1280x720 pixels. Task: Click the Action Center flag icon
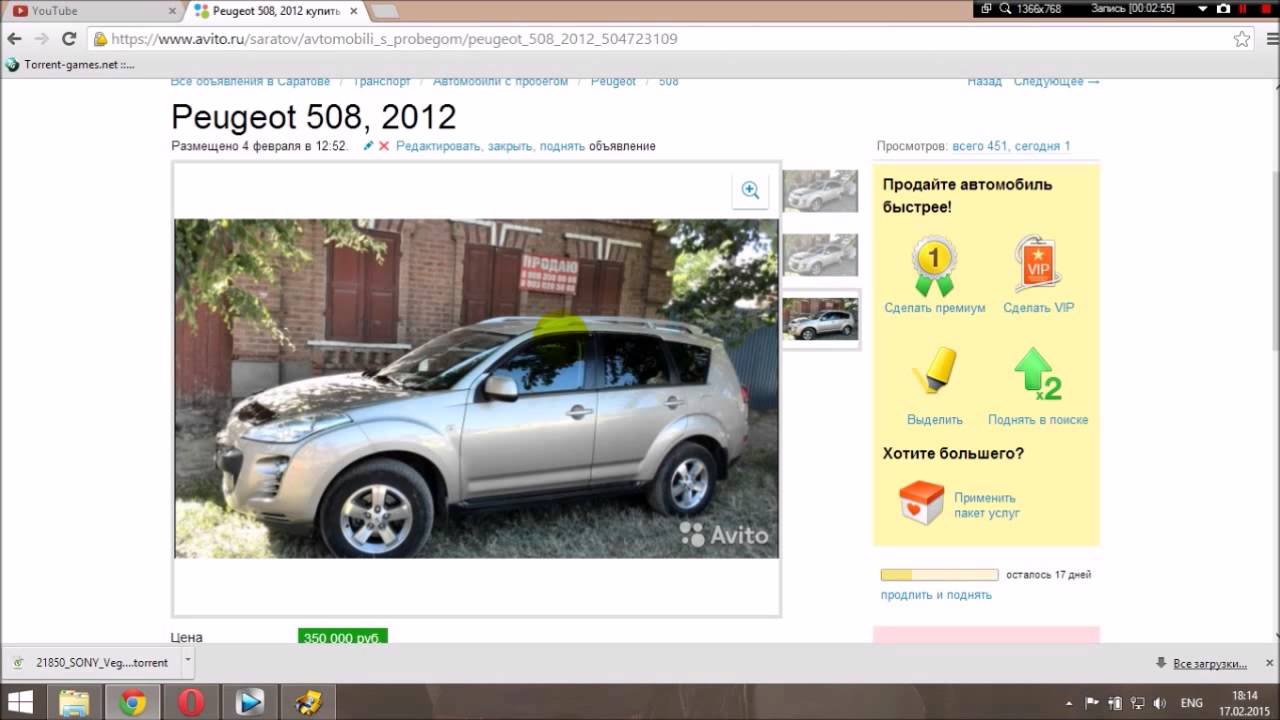point(1091,703)
